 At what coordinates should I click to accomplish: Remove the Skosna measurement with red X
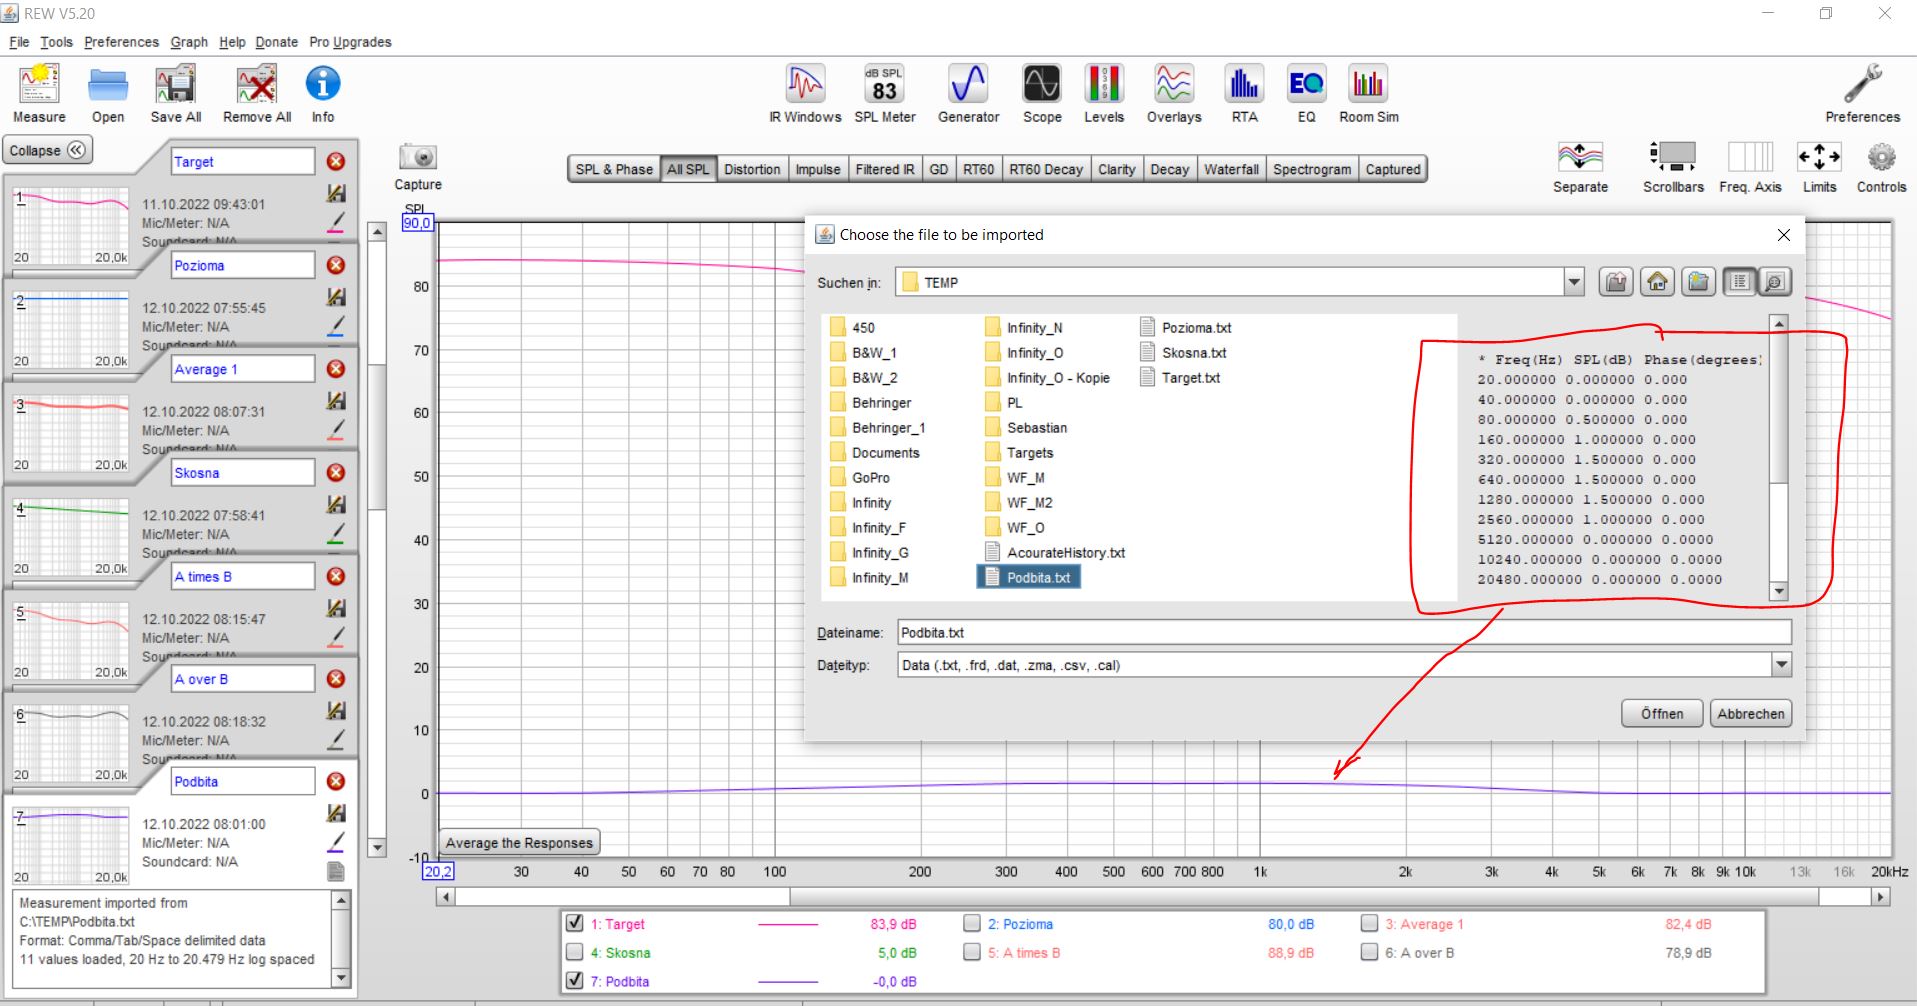point(336,472)
